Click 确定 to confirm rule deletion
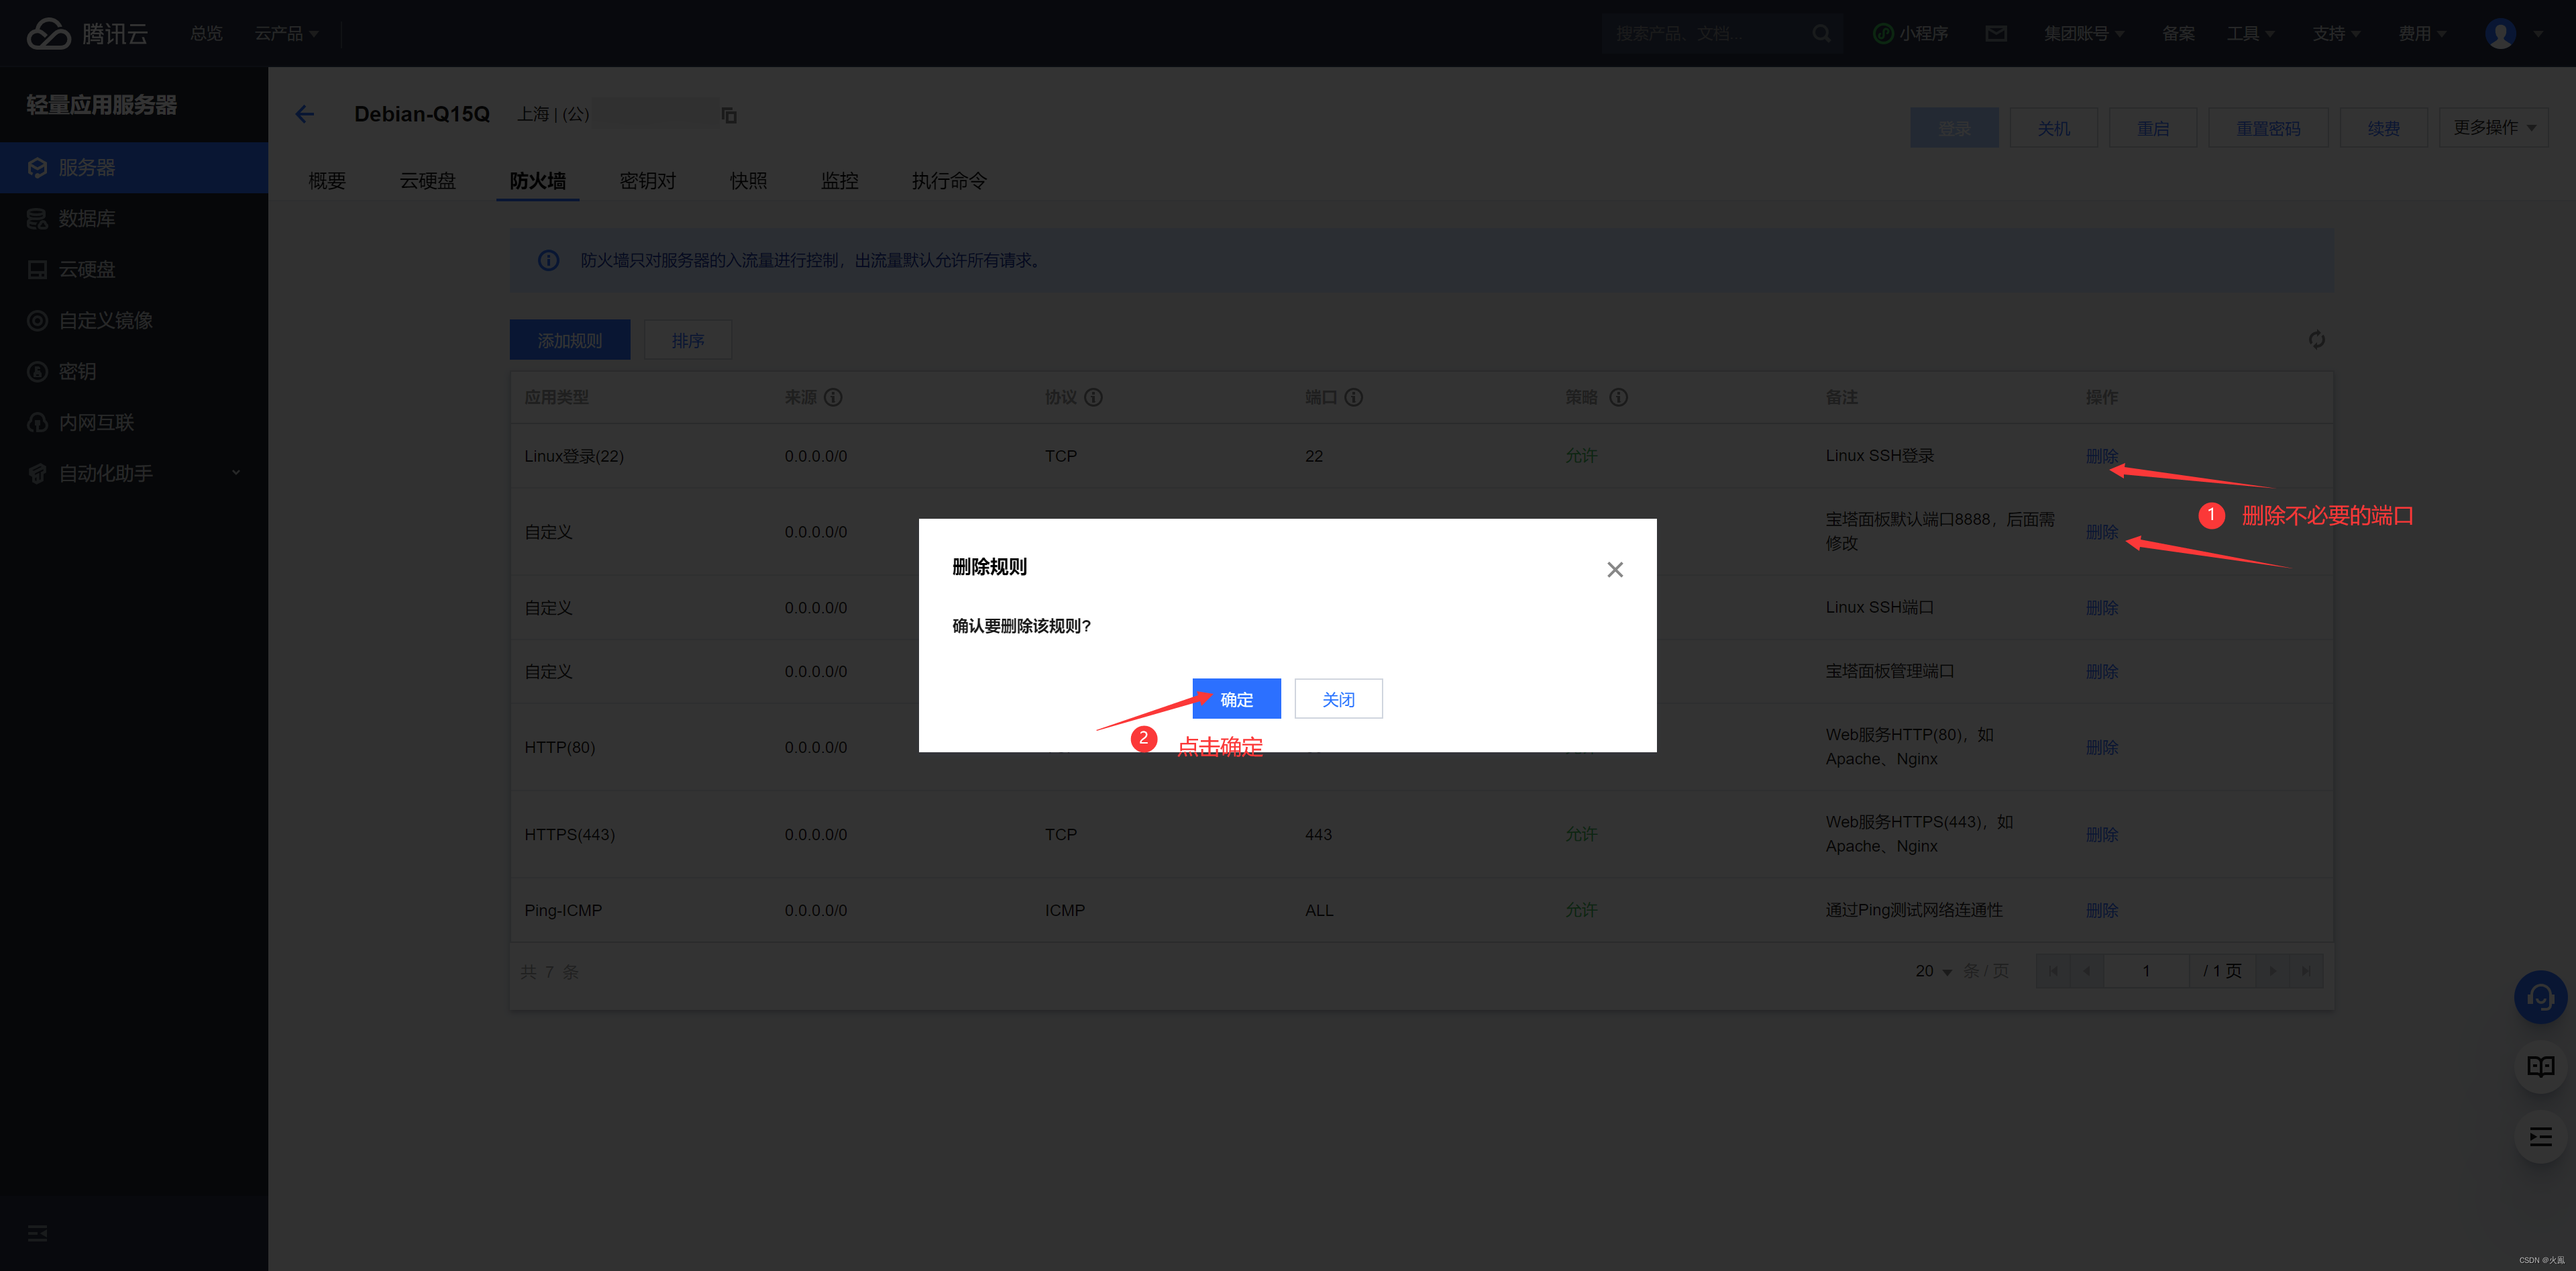This screenshot has height=1271, width=2576. coord(1234,699)
